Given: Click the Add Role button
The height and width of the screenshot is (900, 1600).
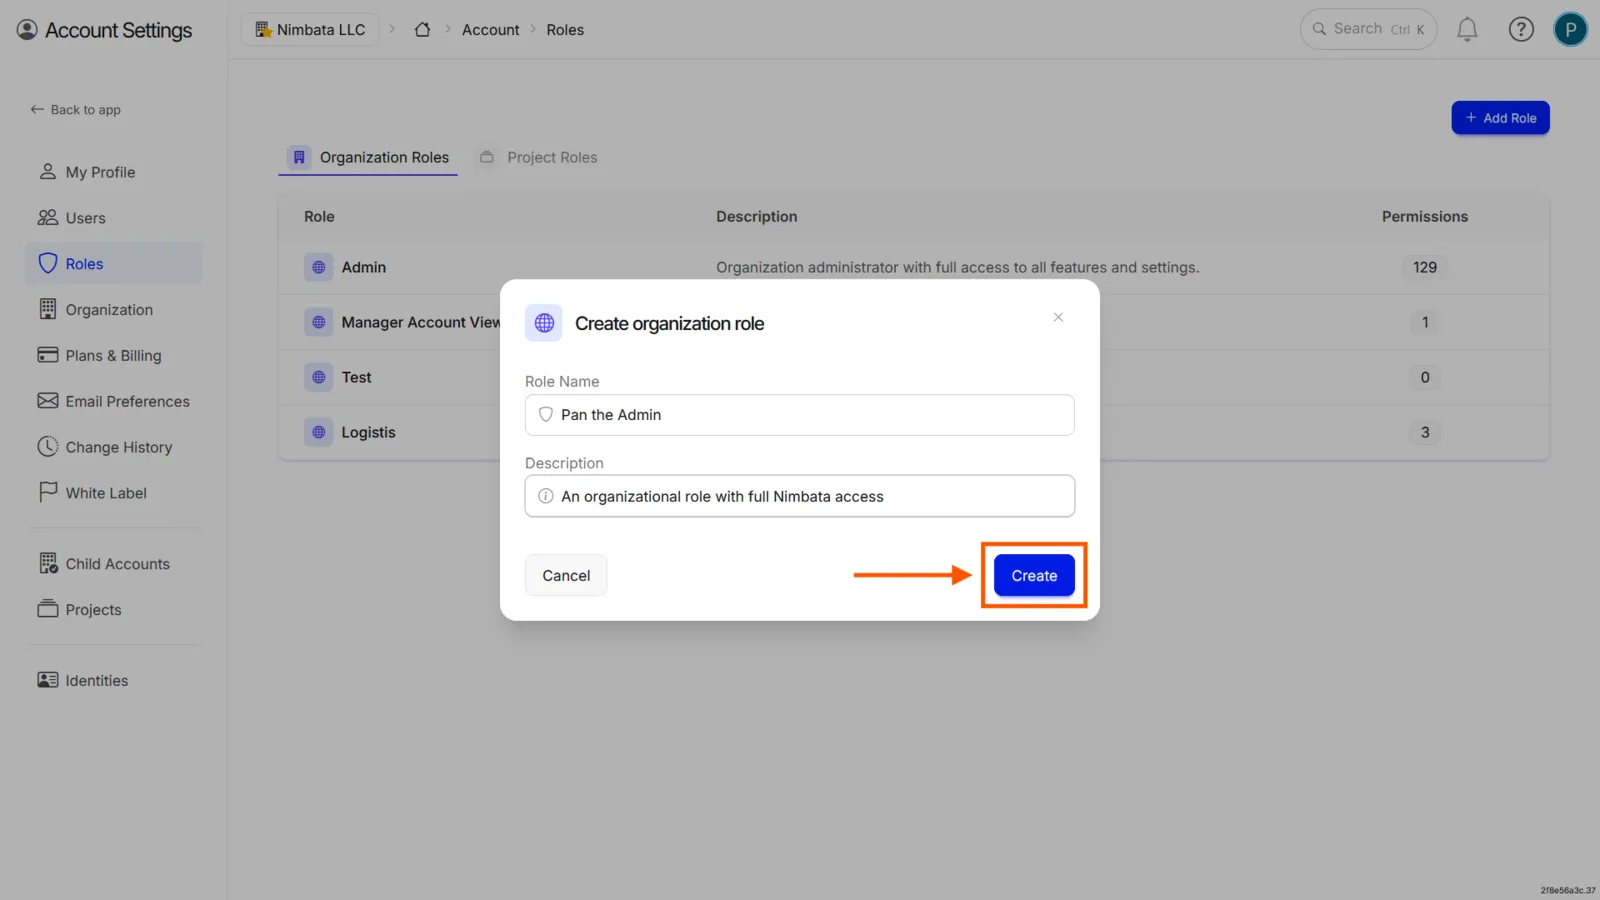Looking at the screenshot, I should (1500, 118).
